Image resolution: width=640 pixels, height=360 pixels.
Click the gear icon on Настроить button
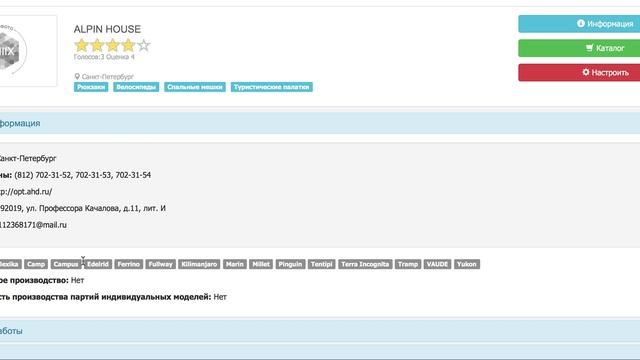(586, 72)
